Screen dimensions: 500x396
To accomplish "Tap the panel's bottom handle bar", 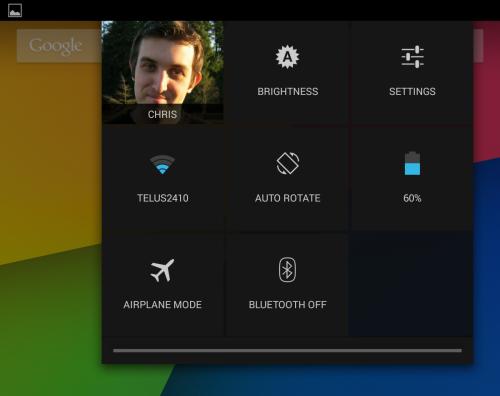I will pos(287,351).
